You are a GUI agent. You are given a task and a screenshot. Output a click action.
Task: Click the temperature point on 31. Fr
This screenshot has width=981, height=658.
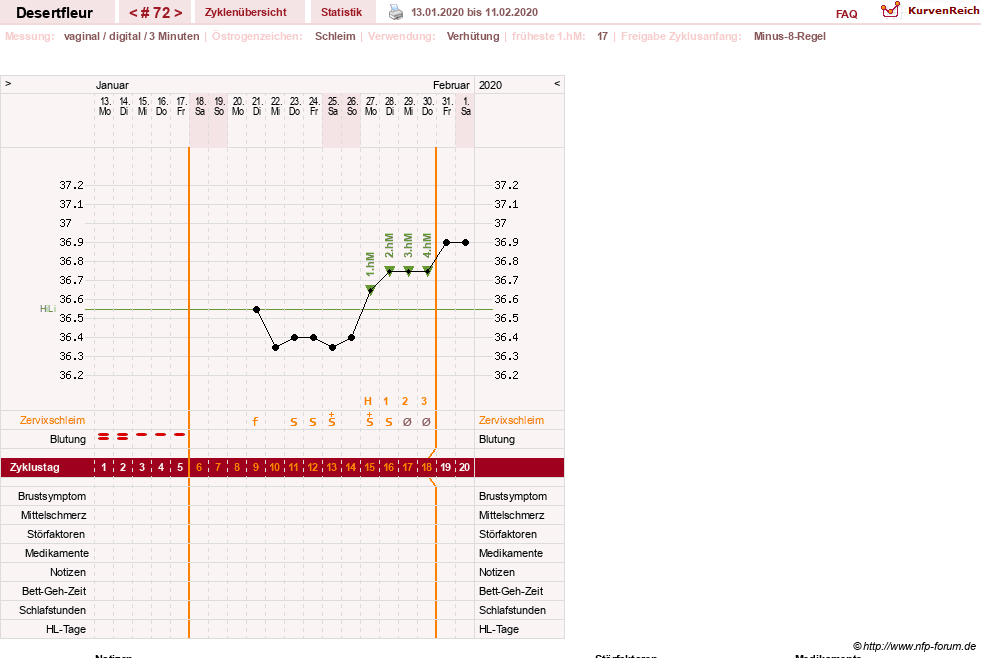[x=447, y=243]
